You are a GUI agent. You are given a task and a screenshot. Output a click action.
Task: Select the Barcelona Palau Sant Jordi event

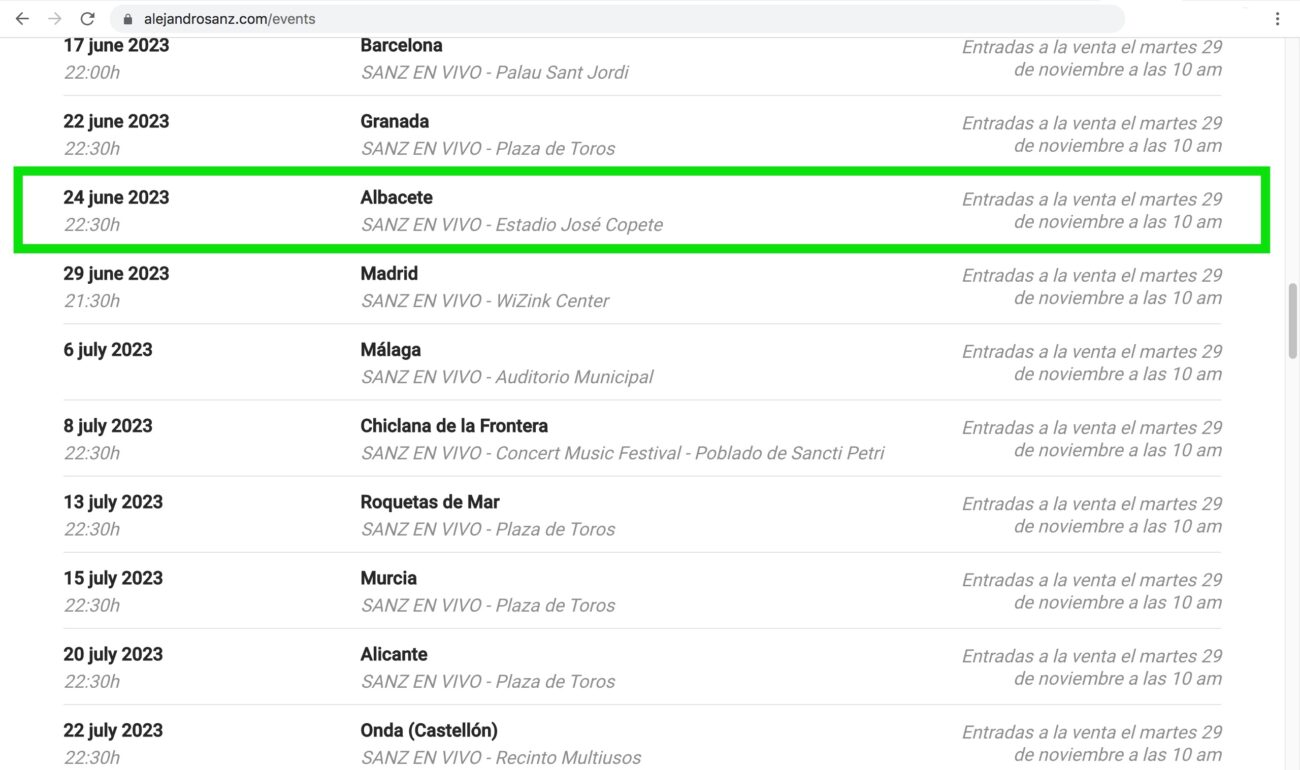coord(642,58)
